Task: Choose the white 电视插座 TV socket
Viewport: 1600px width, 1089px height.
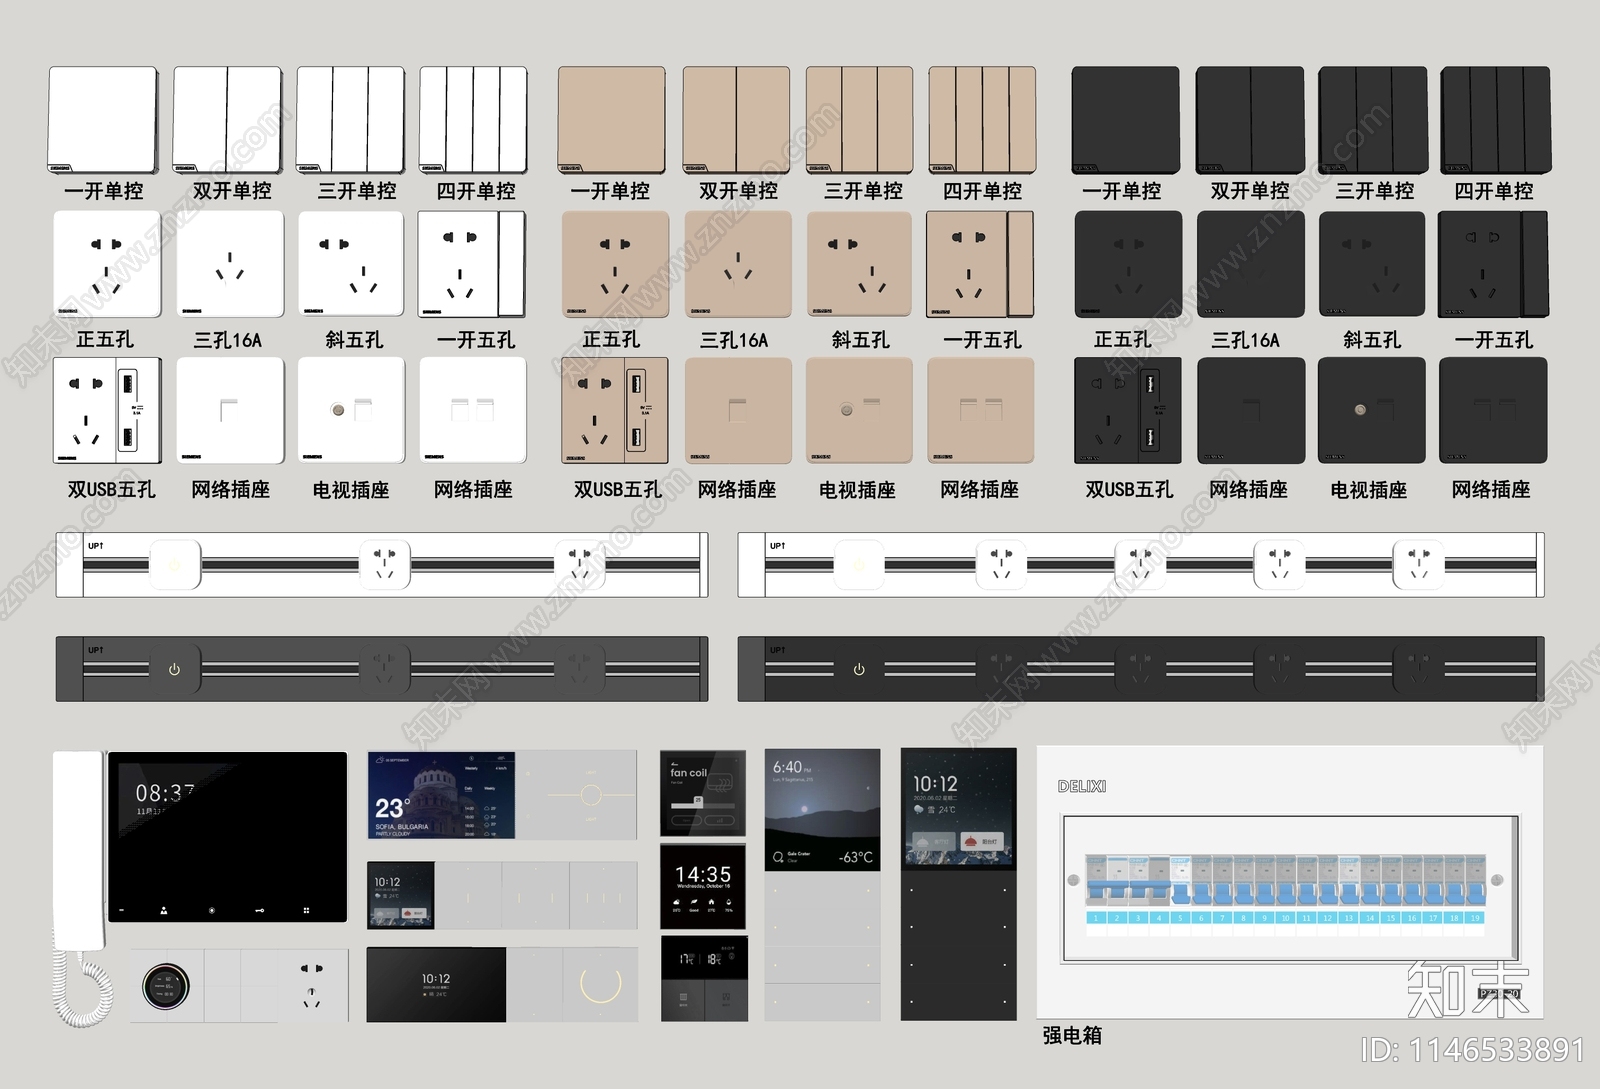Action: (351, 410)
